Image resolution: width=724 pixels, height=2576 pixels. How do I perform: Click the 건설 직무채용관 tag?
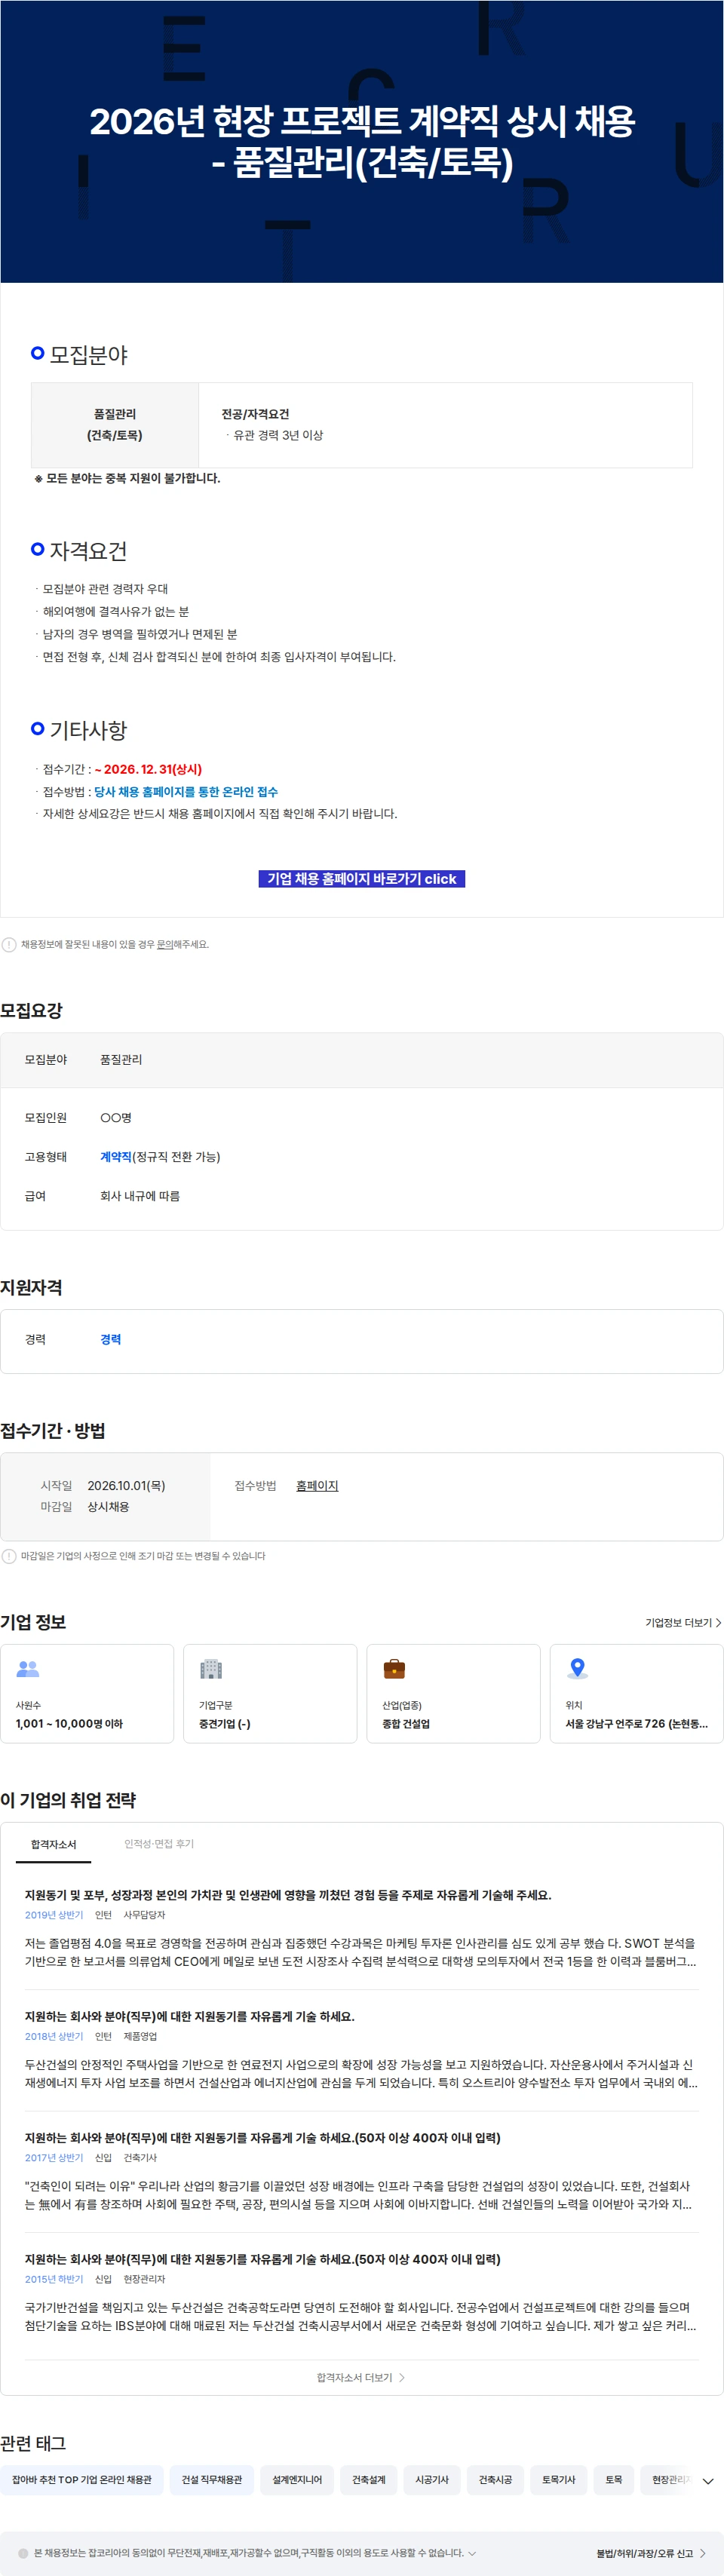point(212,2479)
